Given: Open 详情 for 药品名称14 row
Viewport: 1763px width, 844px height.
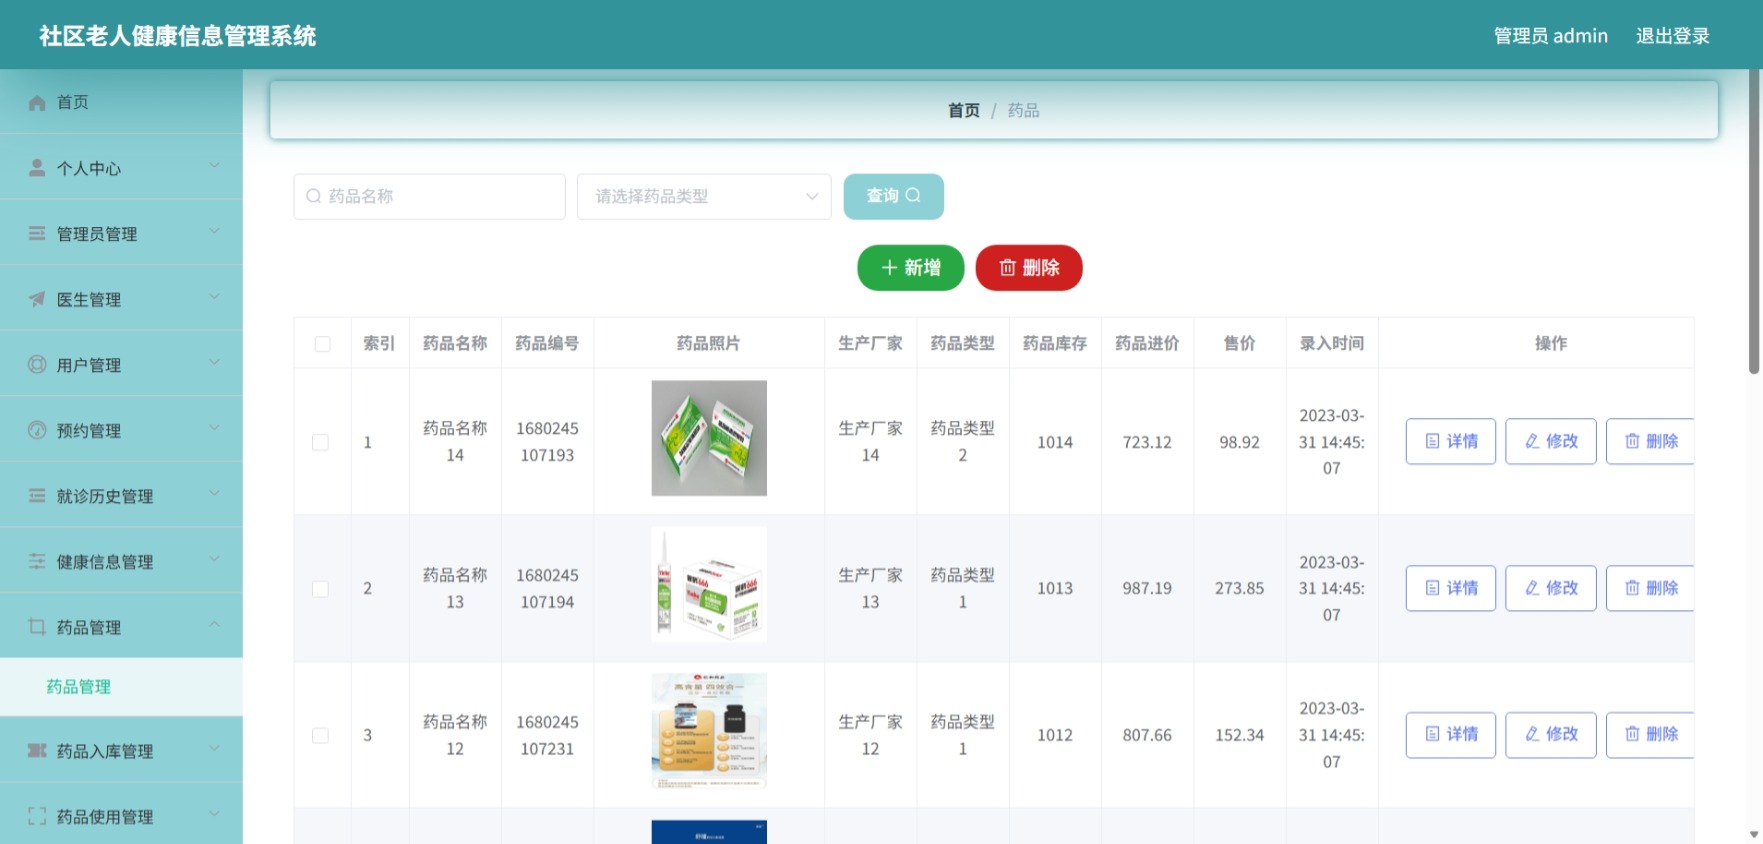Looking at the screenshot, I should pos(1451,441).
